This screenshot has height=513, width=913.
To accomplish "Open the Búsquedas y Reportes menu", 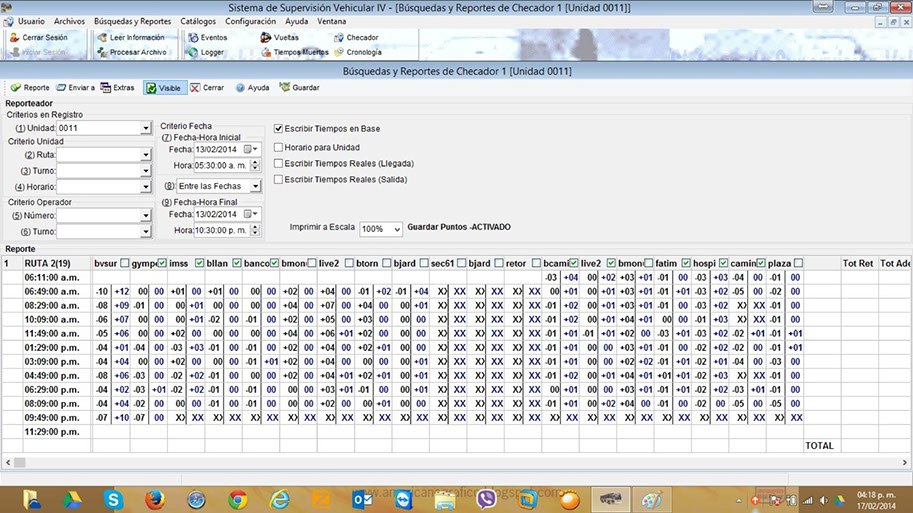I will 132,21.
